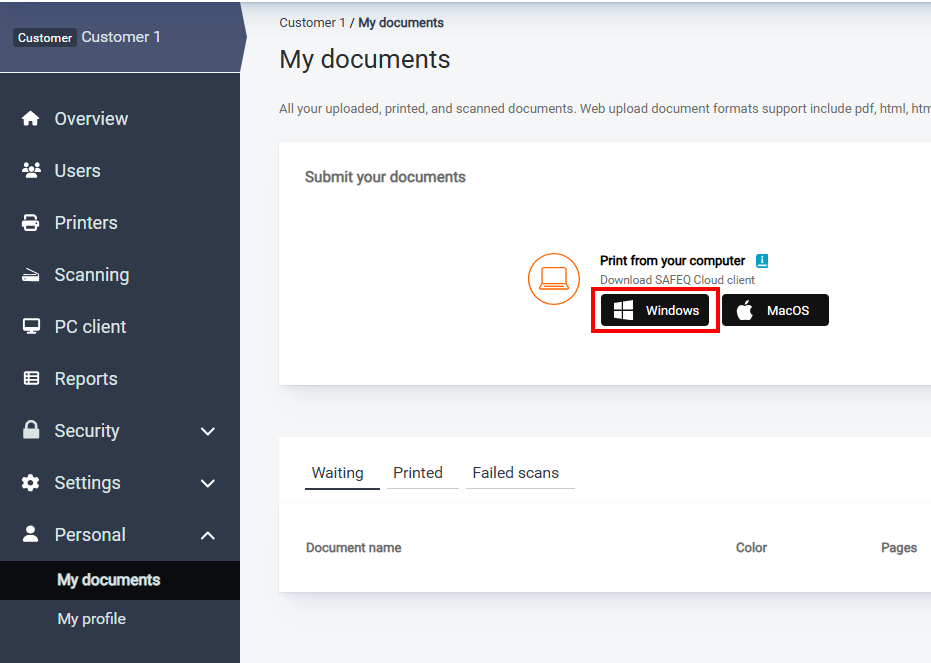Click the Users group icon
Screen dimensions: 931x663
click(31, 171)
